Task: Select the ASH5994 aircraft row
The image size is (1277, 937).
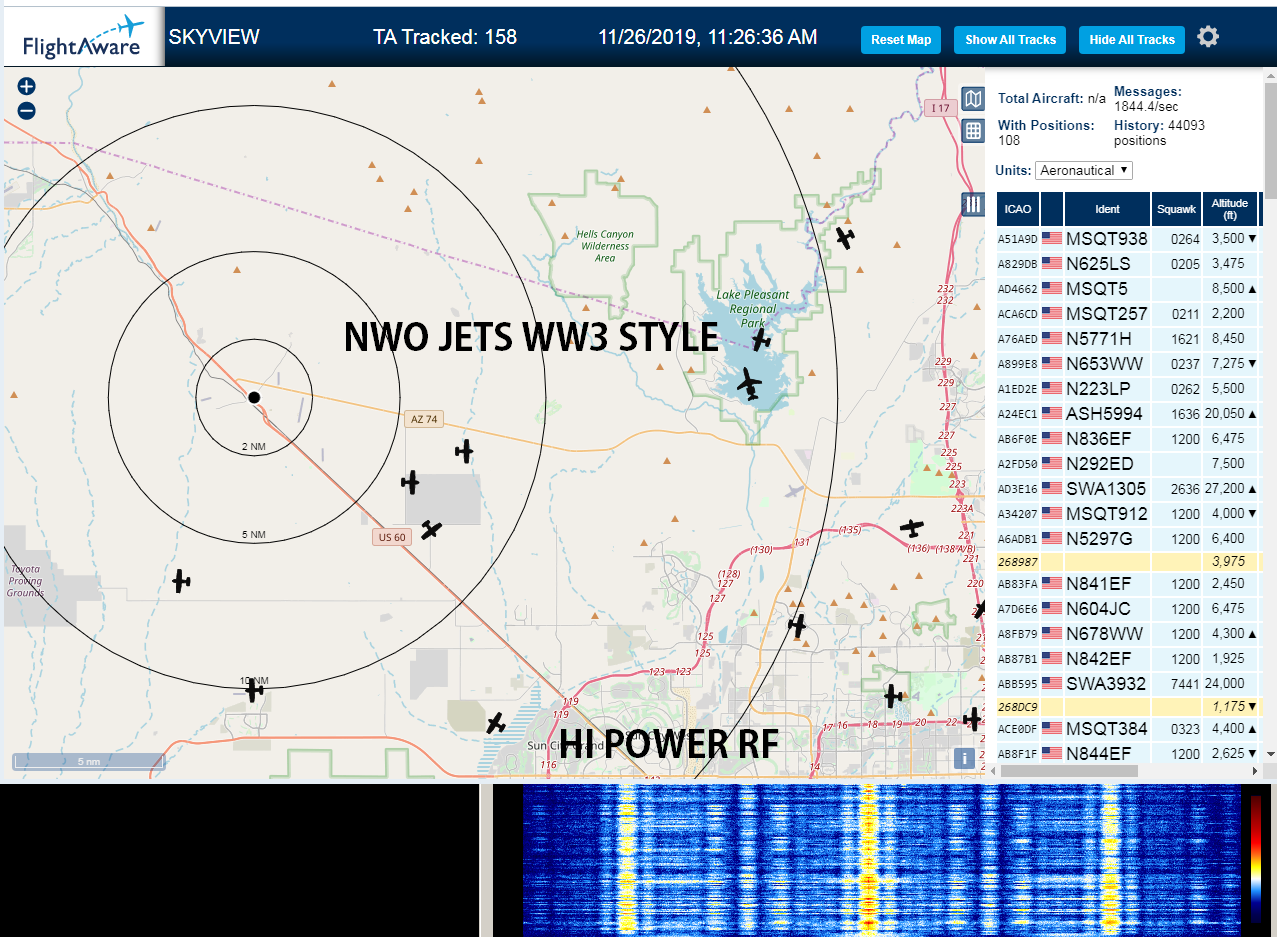Action: point(1128,413)
